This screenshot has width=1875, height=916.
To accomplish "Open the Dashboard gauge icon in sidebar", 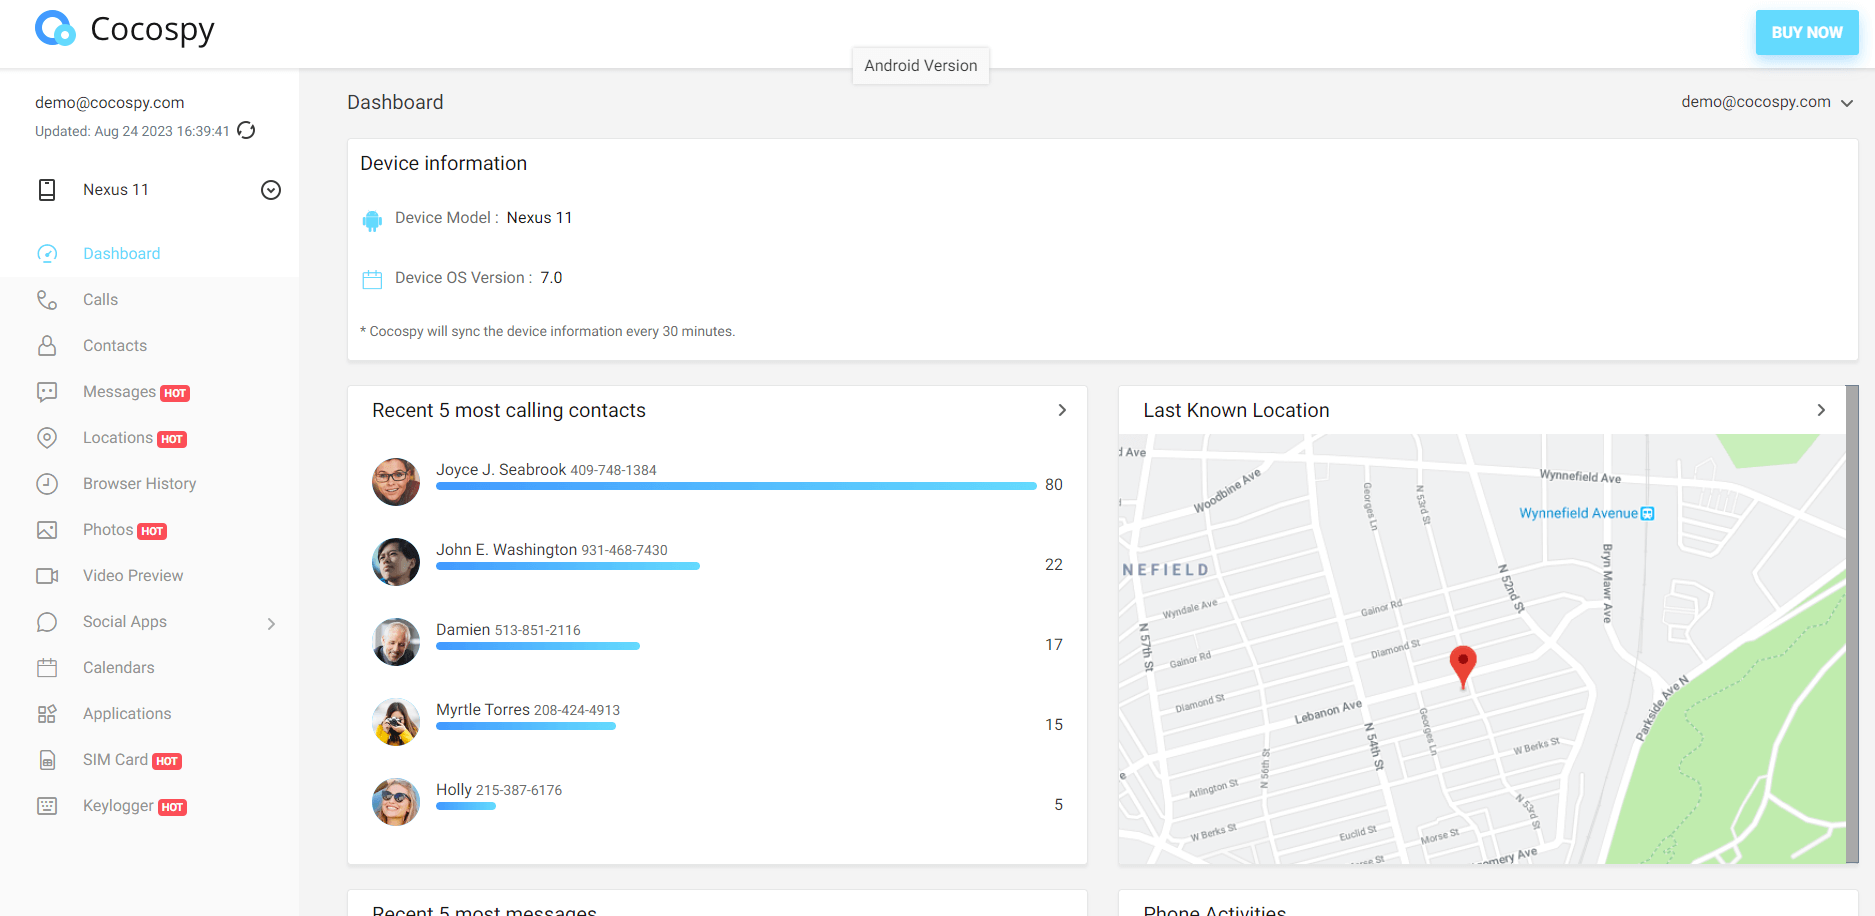I will pos(47,254).
